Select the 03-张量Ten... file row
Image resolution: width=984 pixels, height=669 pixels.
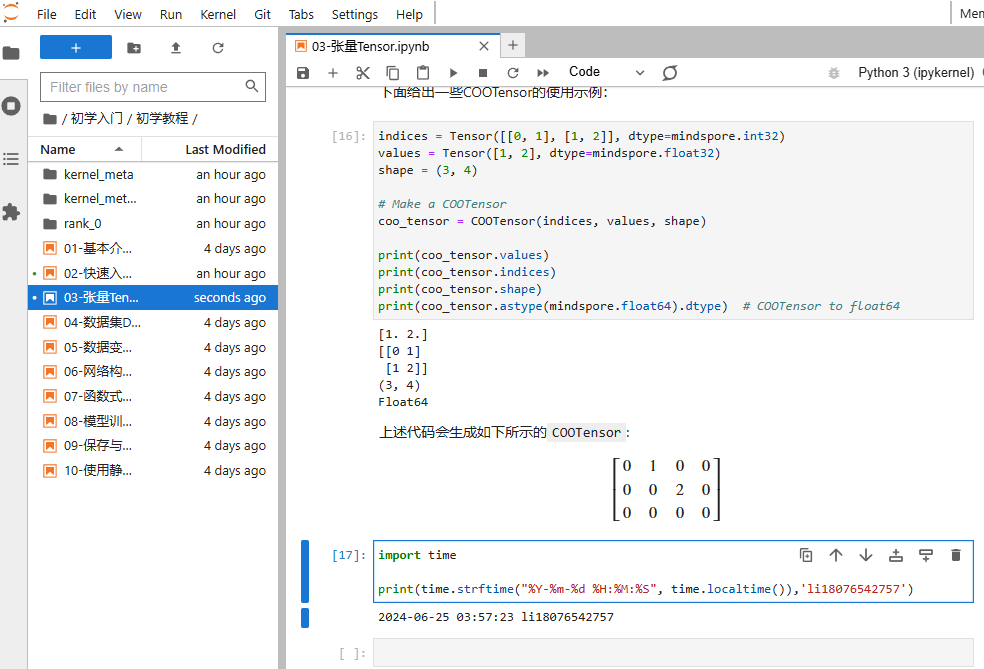point(153,297)
